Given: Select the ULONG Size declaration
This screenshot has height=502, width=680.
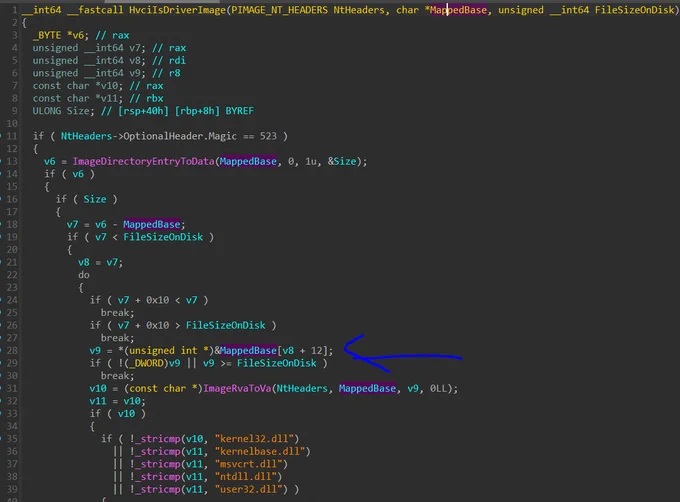Looking at the screenshot, I should [x=63, y=111].
